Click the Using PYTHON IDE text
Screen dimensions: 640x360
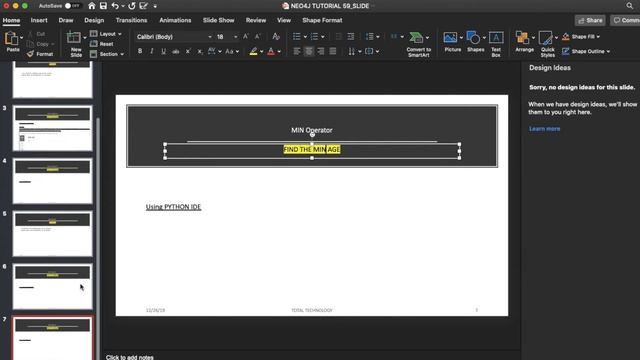pyautogui.click(x=173, y=207)
